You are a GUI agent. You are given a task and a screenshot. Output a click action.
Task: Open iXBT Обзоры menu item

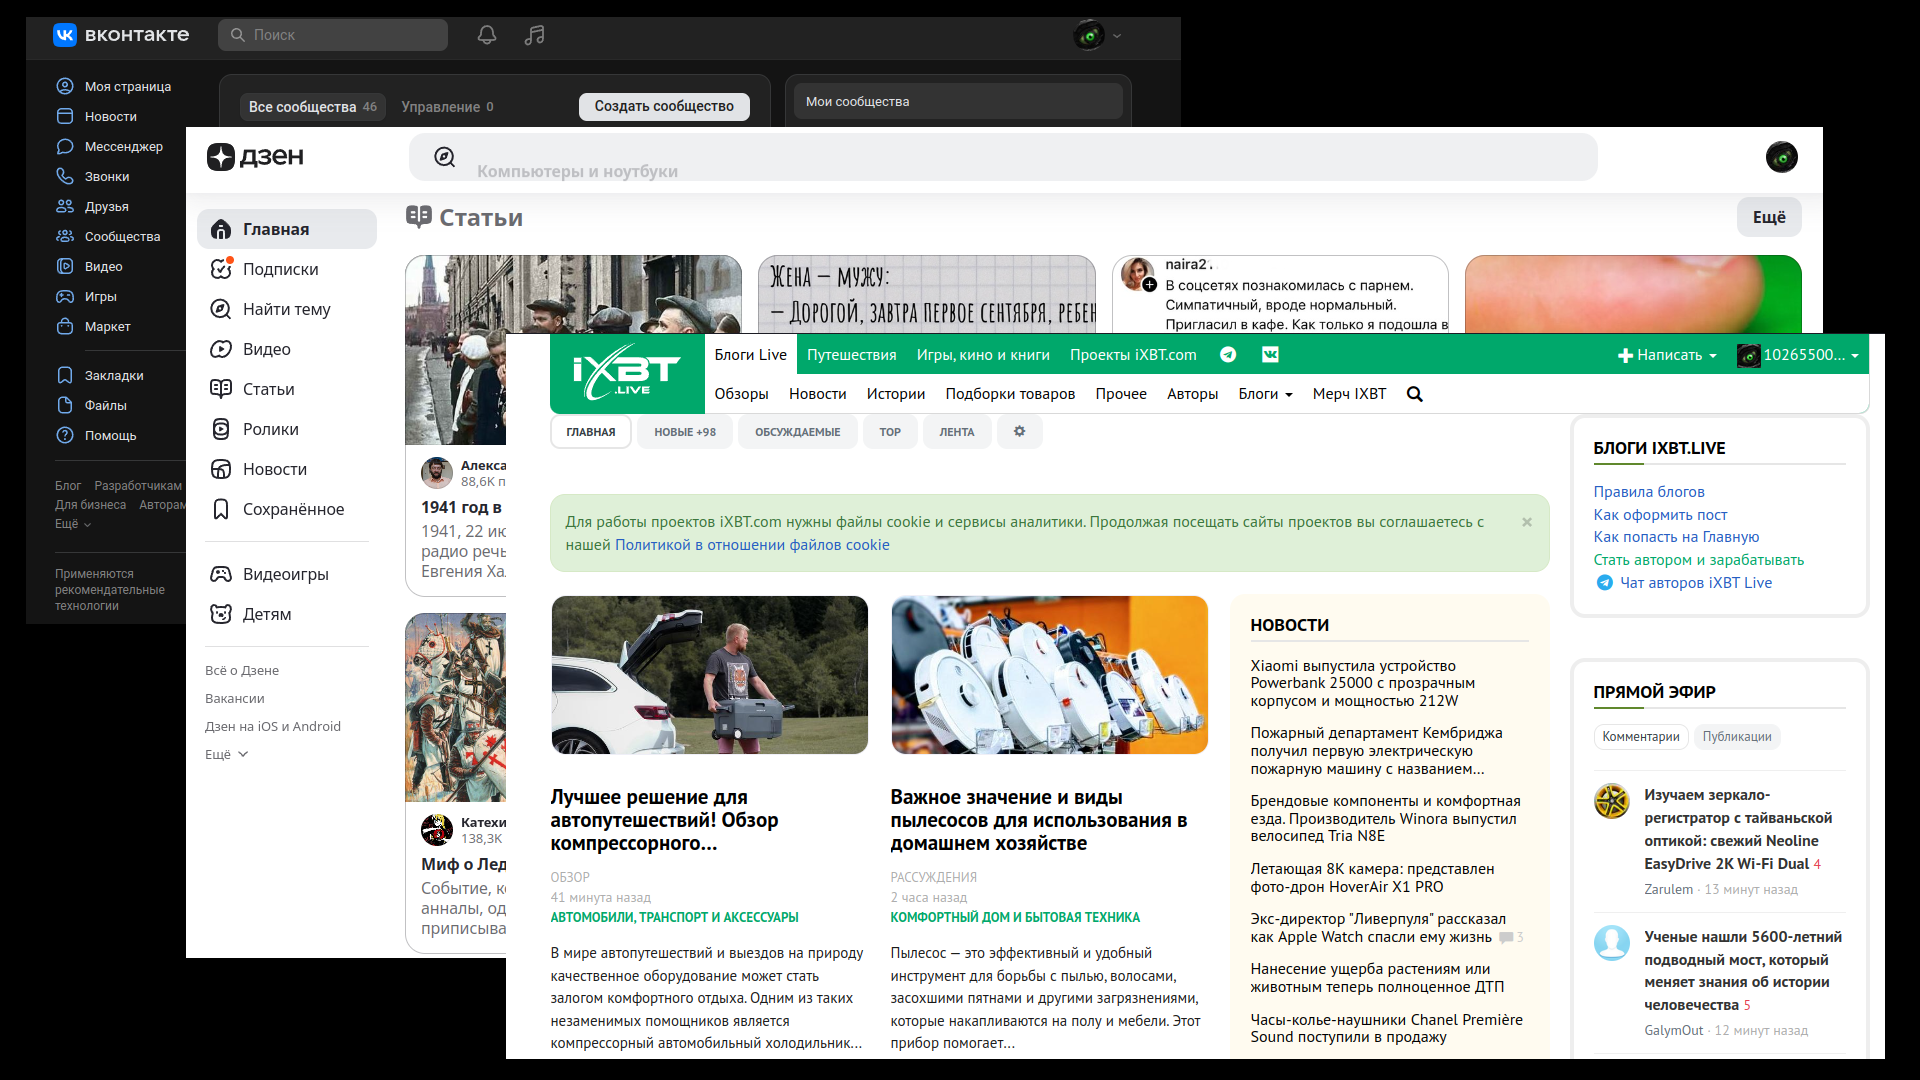tap(742, 394)
